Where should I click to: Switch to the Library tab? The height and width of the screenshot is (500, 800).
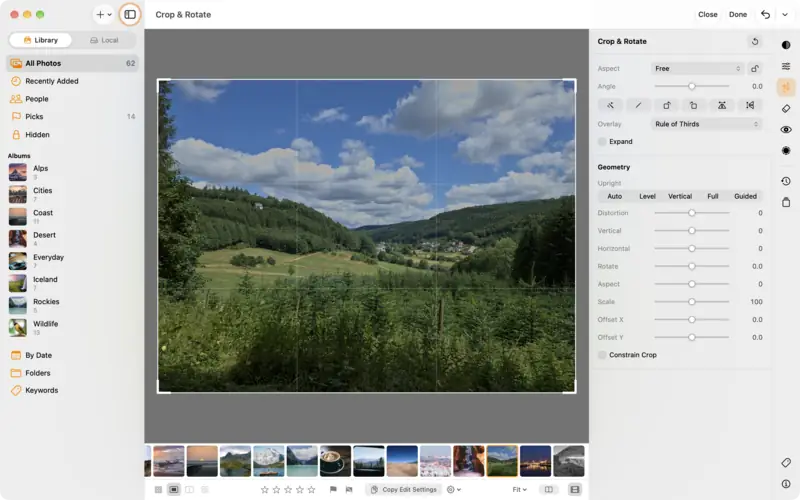point(41,40)
